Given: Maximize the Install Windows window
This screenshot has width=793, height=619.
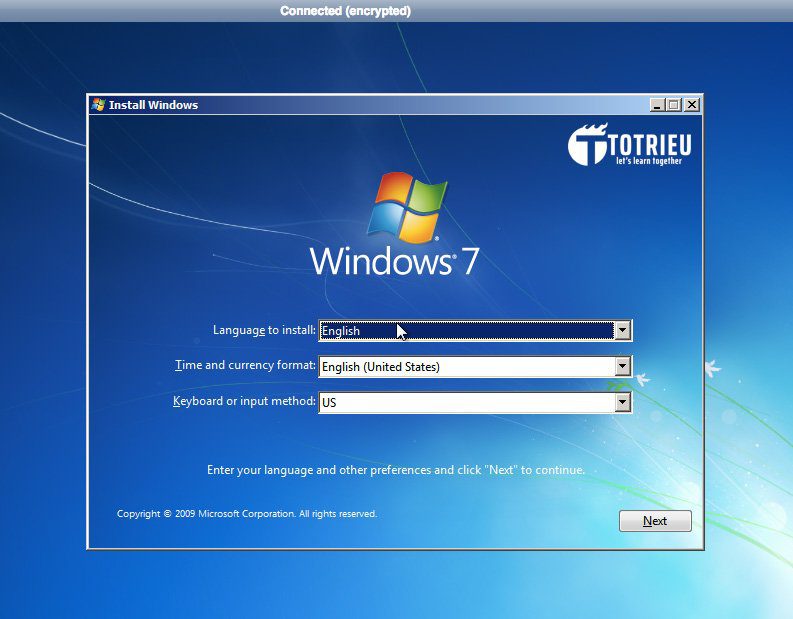Looking at the screenshot, I should tap(673, 105).
